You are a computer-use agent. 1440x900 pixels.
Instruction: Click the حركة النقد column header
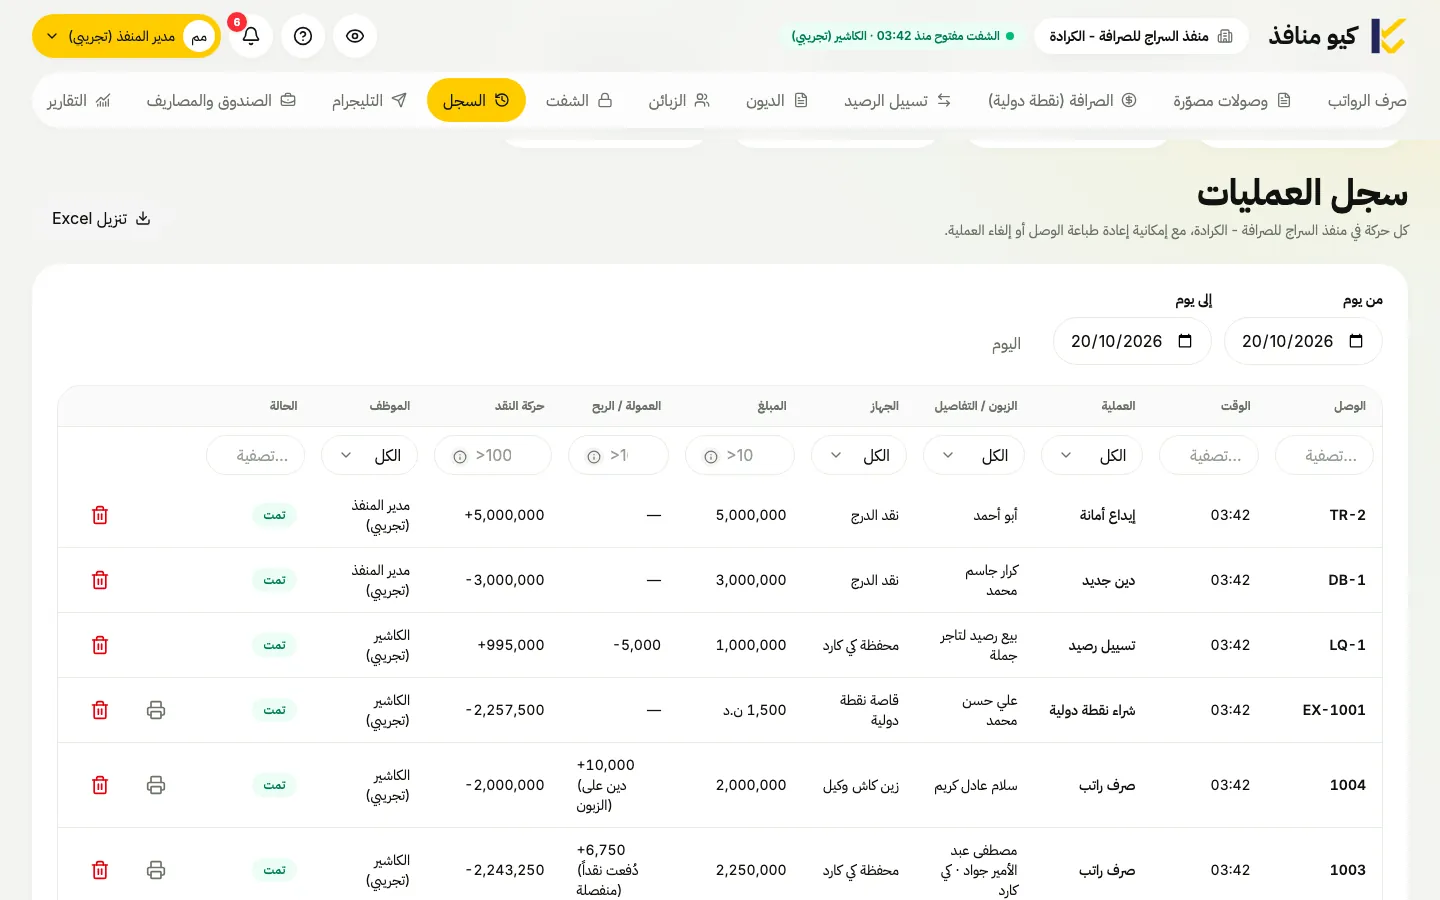pos(519,406)
